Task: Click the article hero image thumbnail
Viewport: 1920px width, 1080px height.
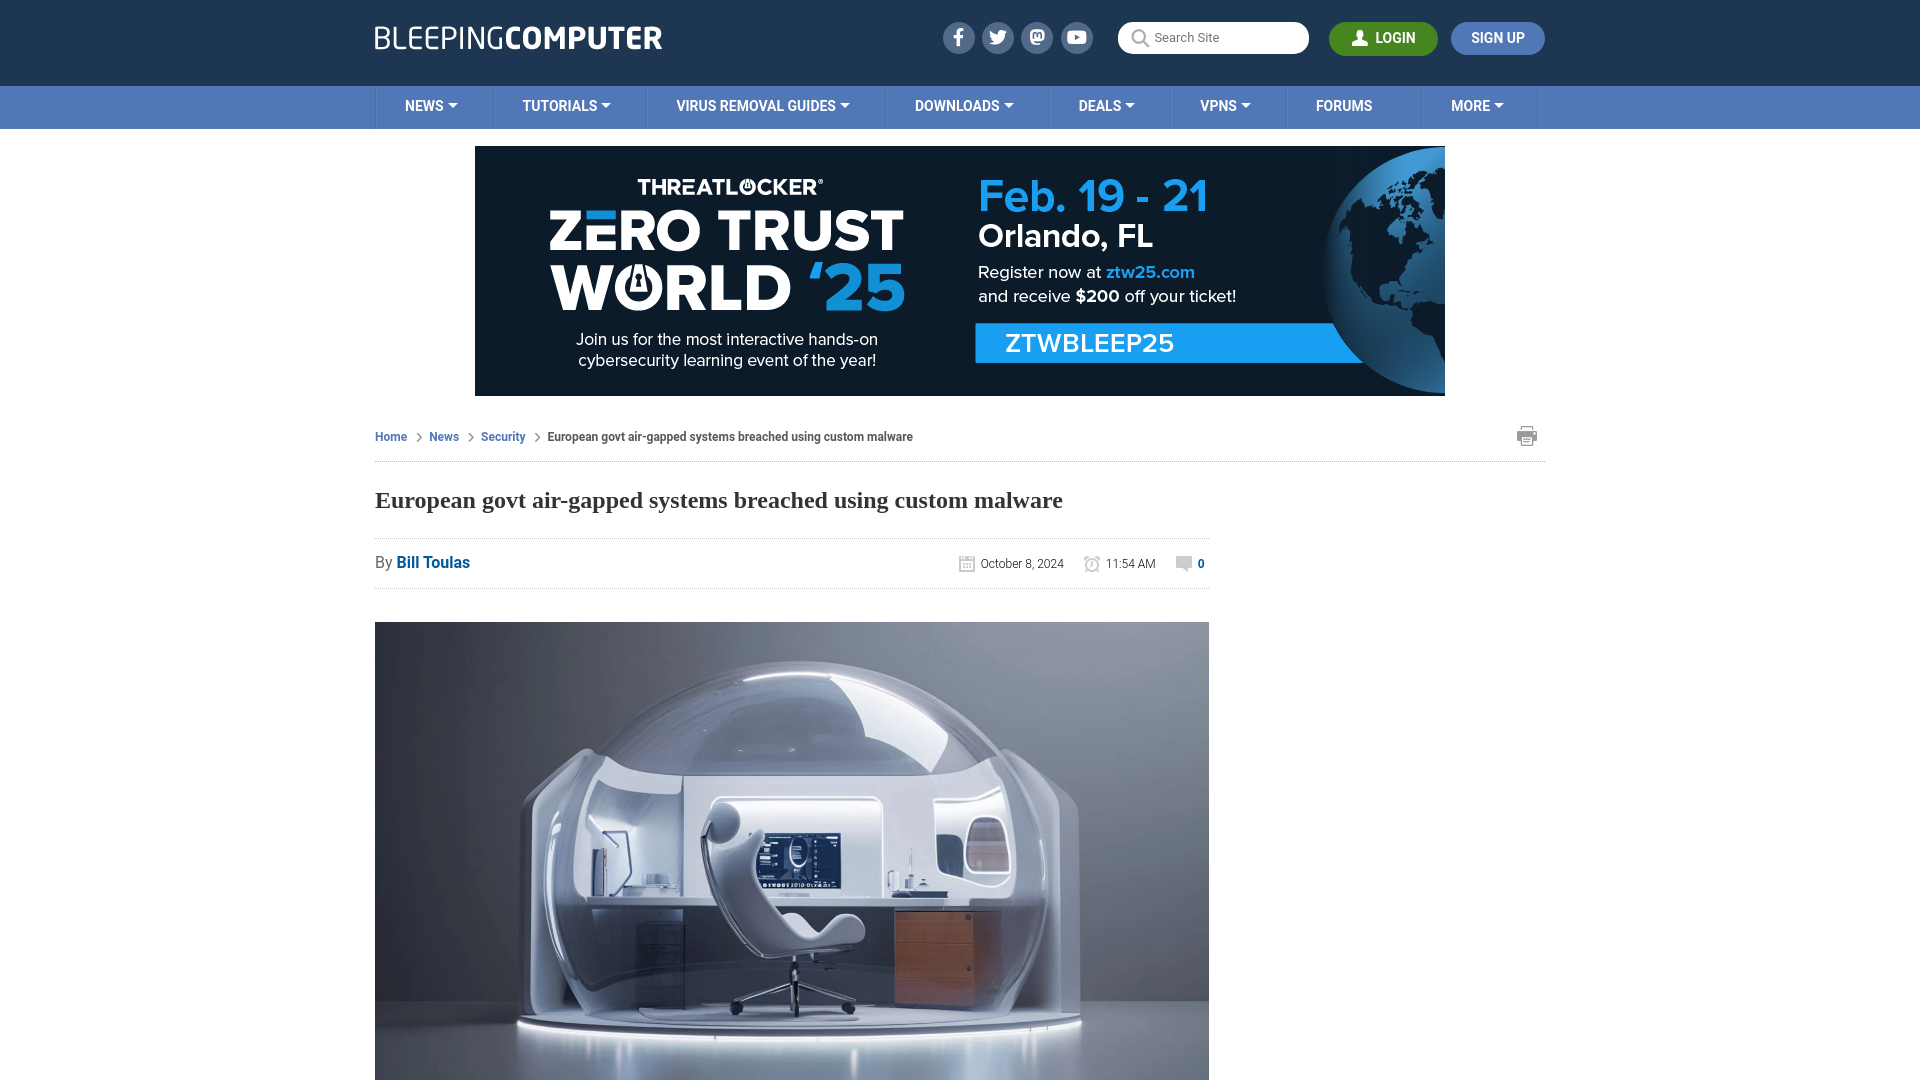Action: tap(791, 851)
